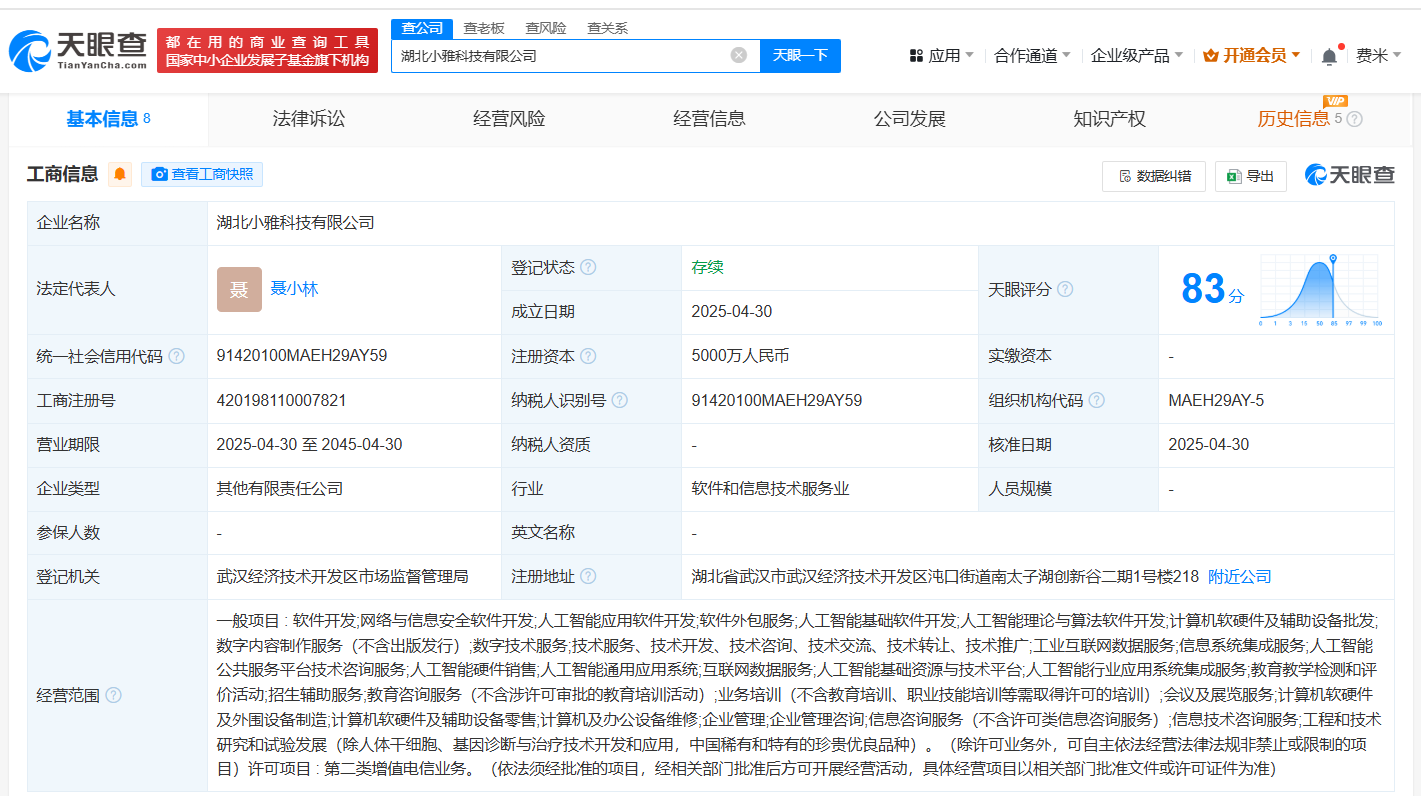Click the 数据纠错 button

[1154, 176]
